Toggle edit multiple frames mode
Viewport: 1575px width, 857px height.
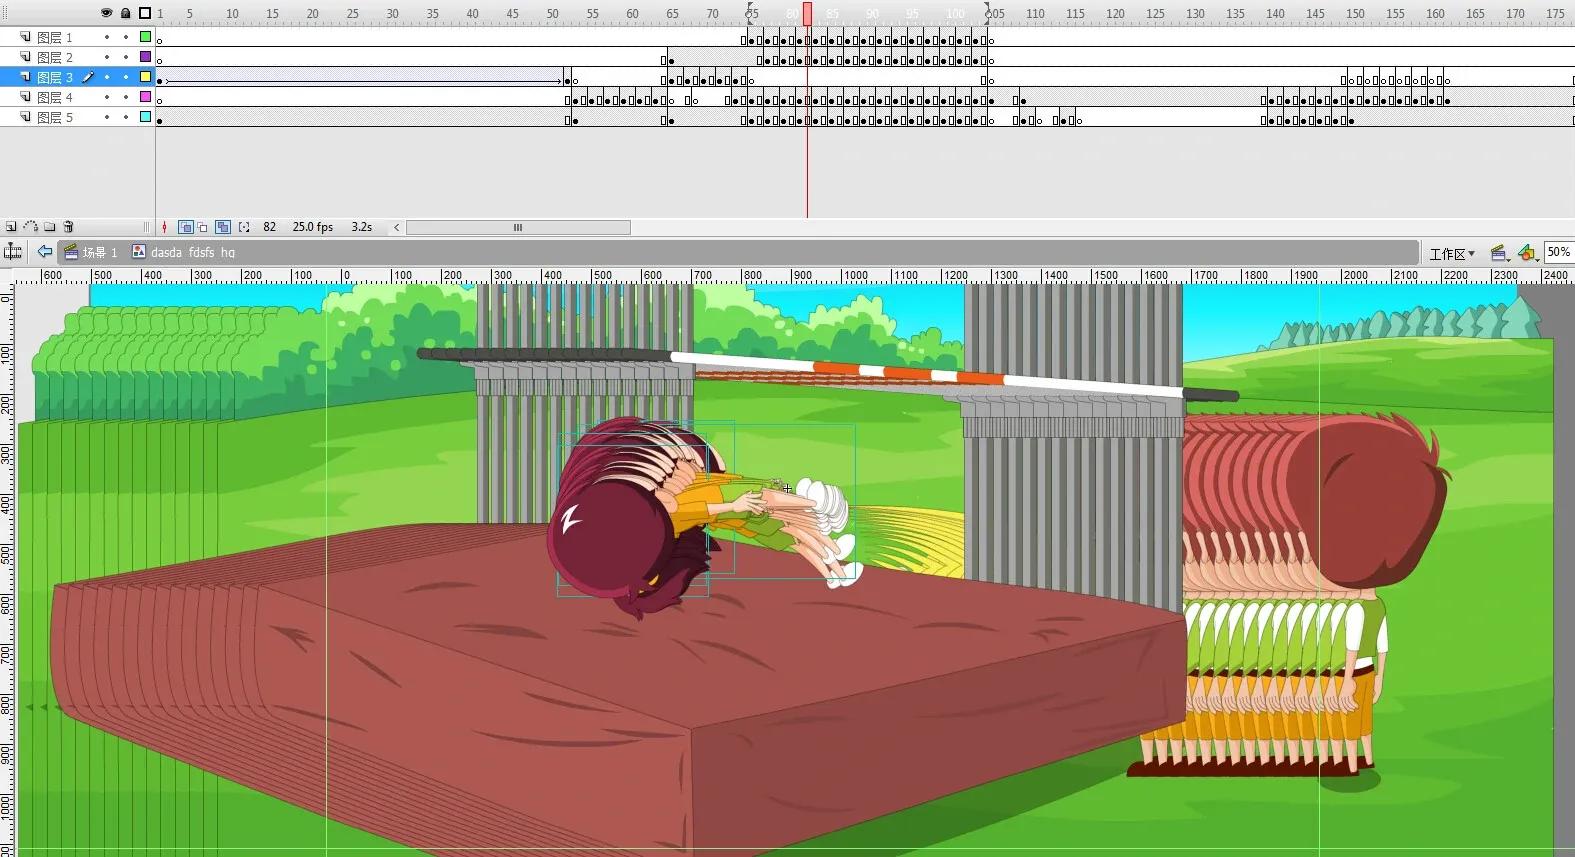pos(222,227)
